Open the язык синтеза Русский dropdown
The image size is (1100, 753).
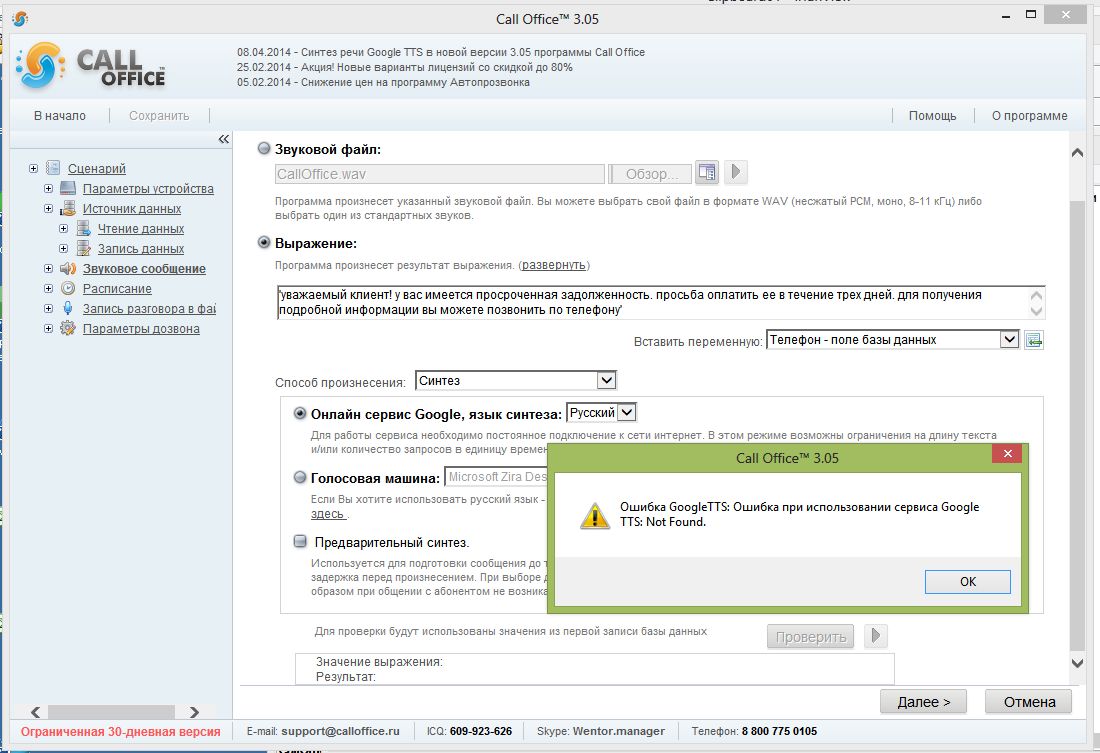[626, 412]
